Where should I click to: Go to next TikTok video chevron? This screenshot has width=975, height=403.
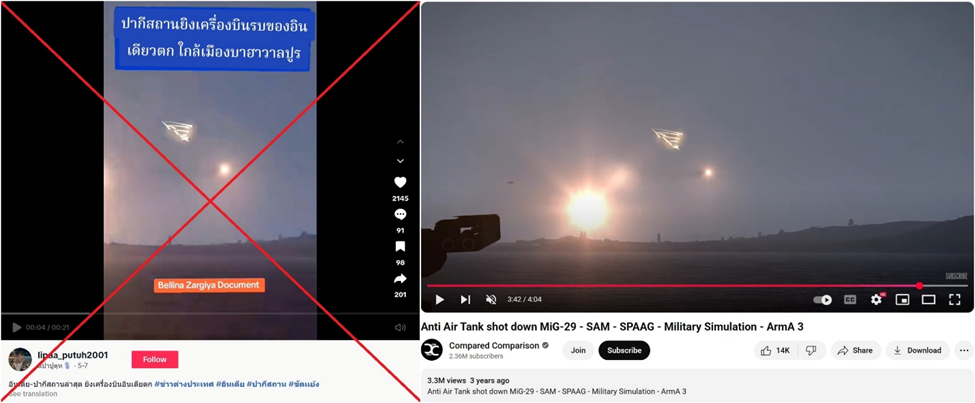(x=400, y=161)
